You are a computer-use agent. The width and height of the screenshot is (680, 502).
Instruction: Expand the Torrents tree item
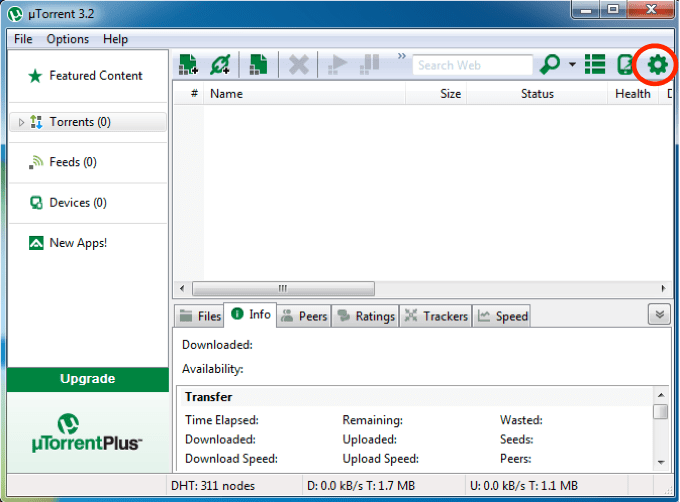click(22, 123)
